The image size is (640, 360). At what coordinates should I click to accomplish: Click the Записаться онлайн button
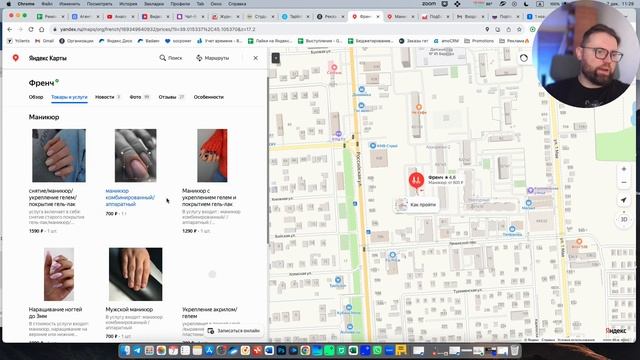(x=233, y=331)
